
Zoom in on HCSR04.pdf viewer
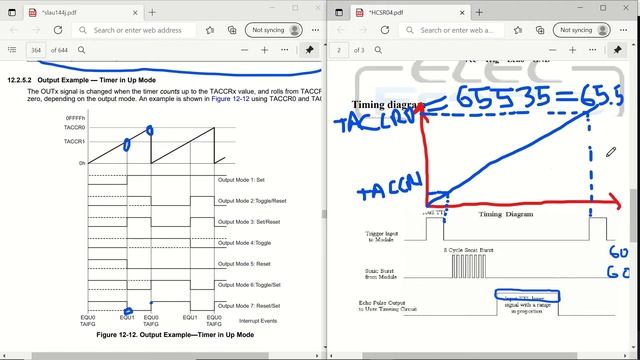(x=572, y=50)
